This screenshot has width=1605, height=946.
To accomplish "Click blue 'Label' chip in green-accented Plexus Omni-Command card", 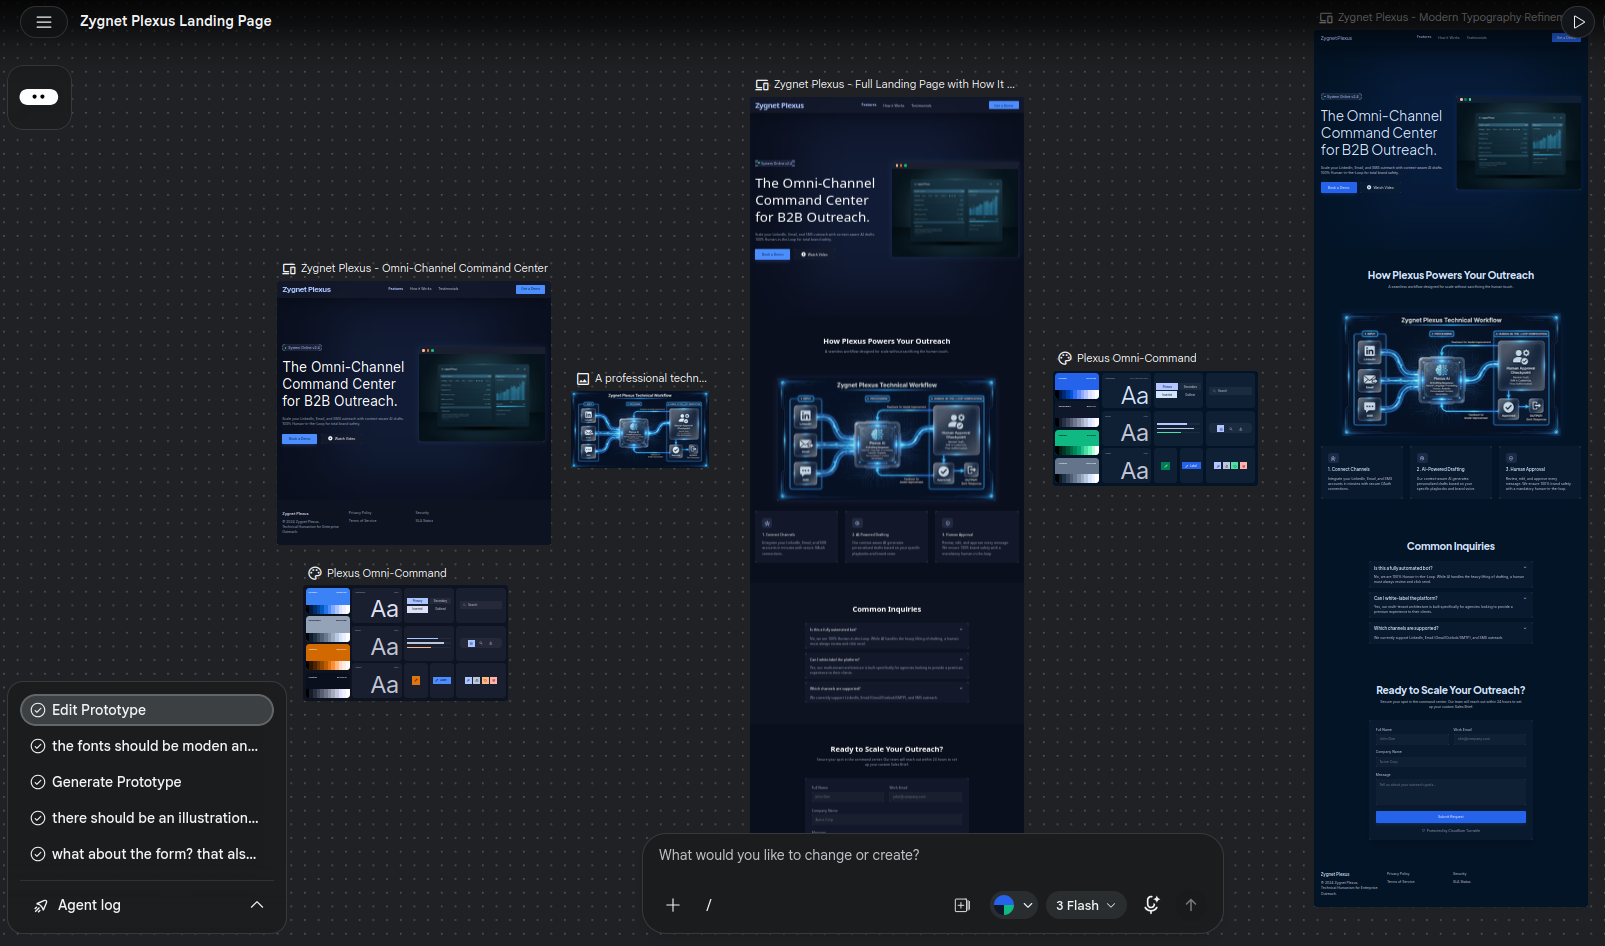I will pos(1191,466).
